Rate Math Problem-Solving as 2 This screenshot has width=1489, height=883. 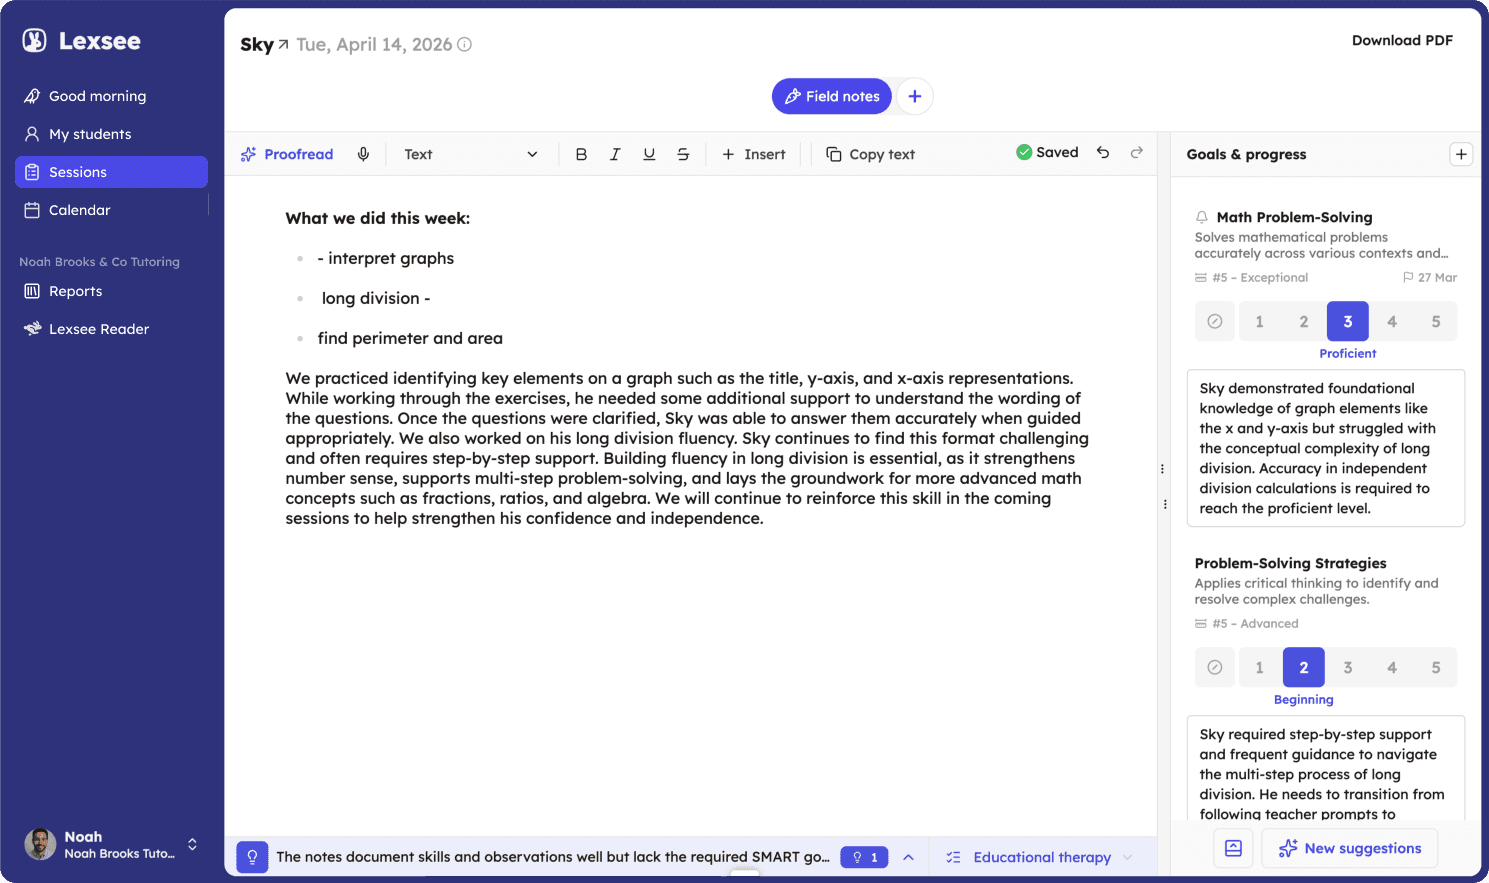click(x=1303, y=321)
